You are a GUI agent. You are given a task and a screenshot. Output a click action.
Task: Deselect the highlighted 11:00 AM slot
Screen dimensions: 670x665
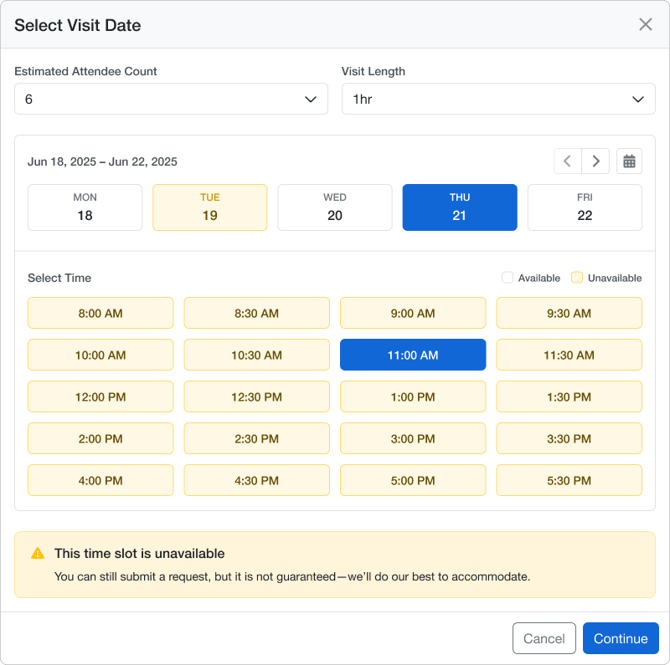tap(413, 355)
